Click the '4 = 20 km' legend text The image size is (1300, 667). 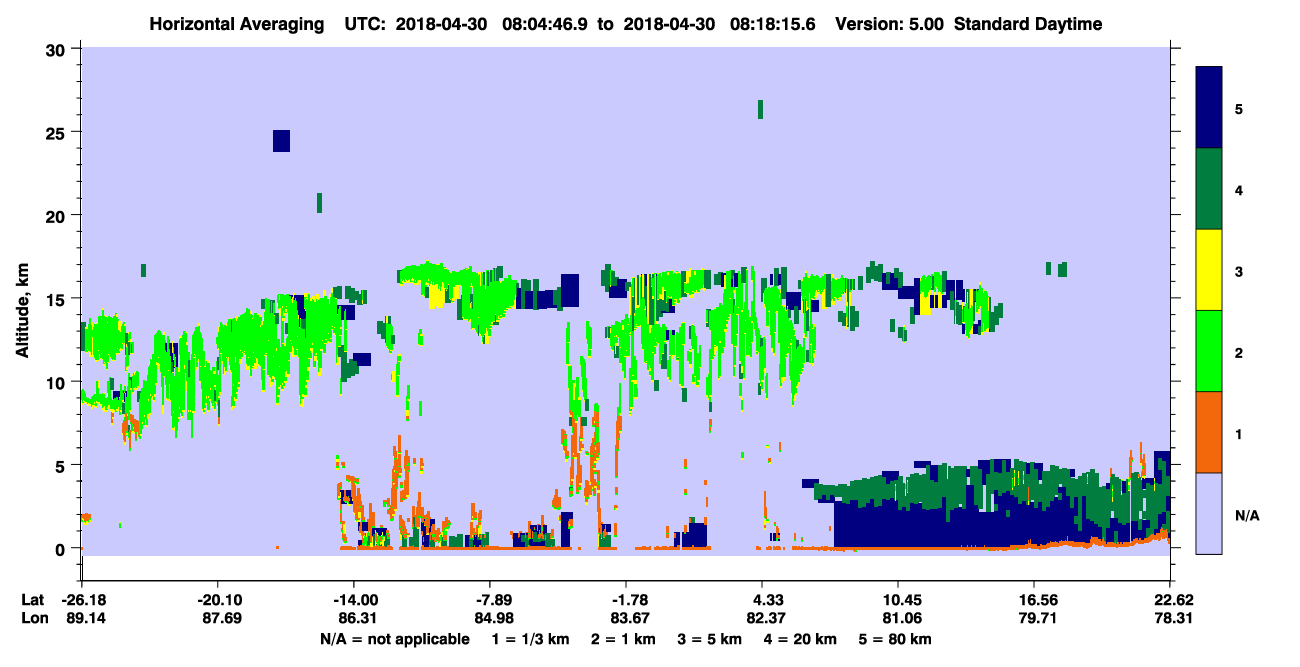(801, 639)
